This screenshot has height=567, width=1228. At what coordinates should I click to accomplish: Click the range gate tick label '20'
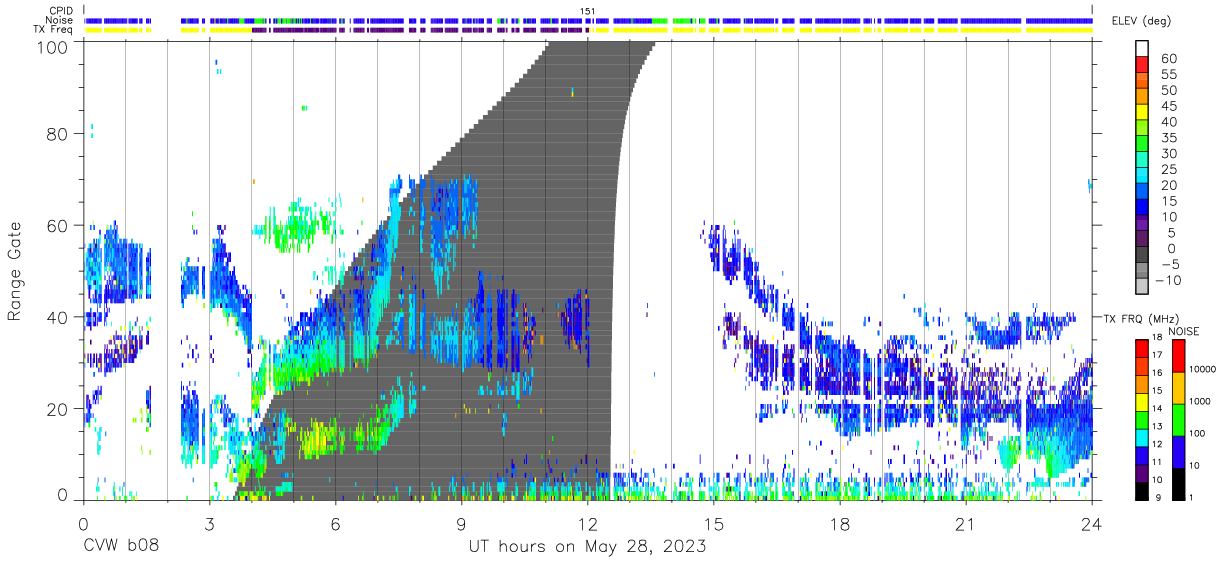coord(58,409)
